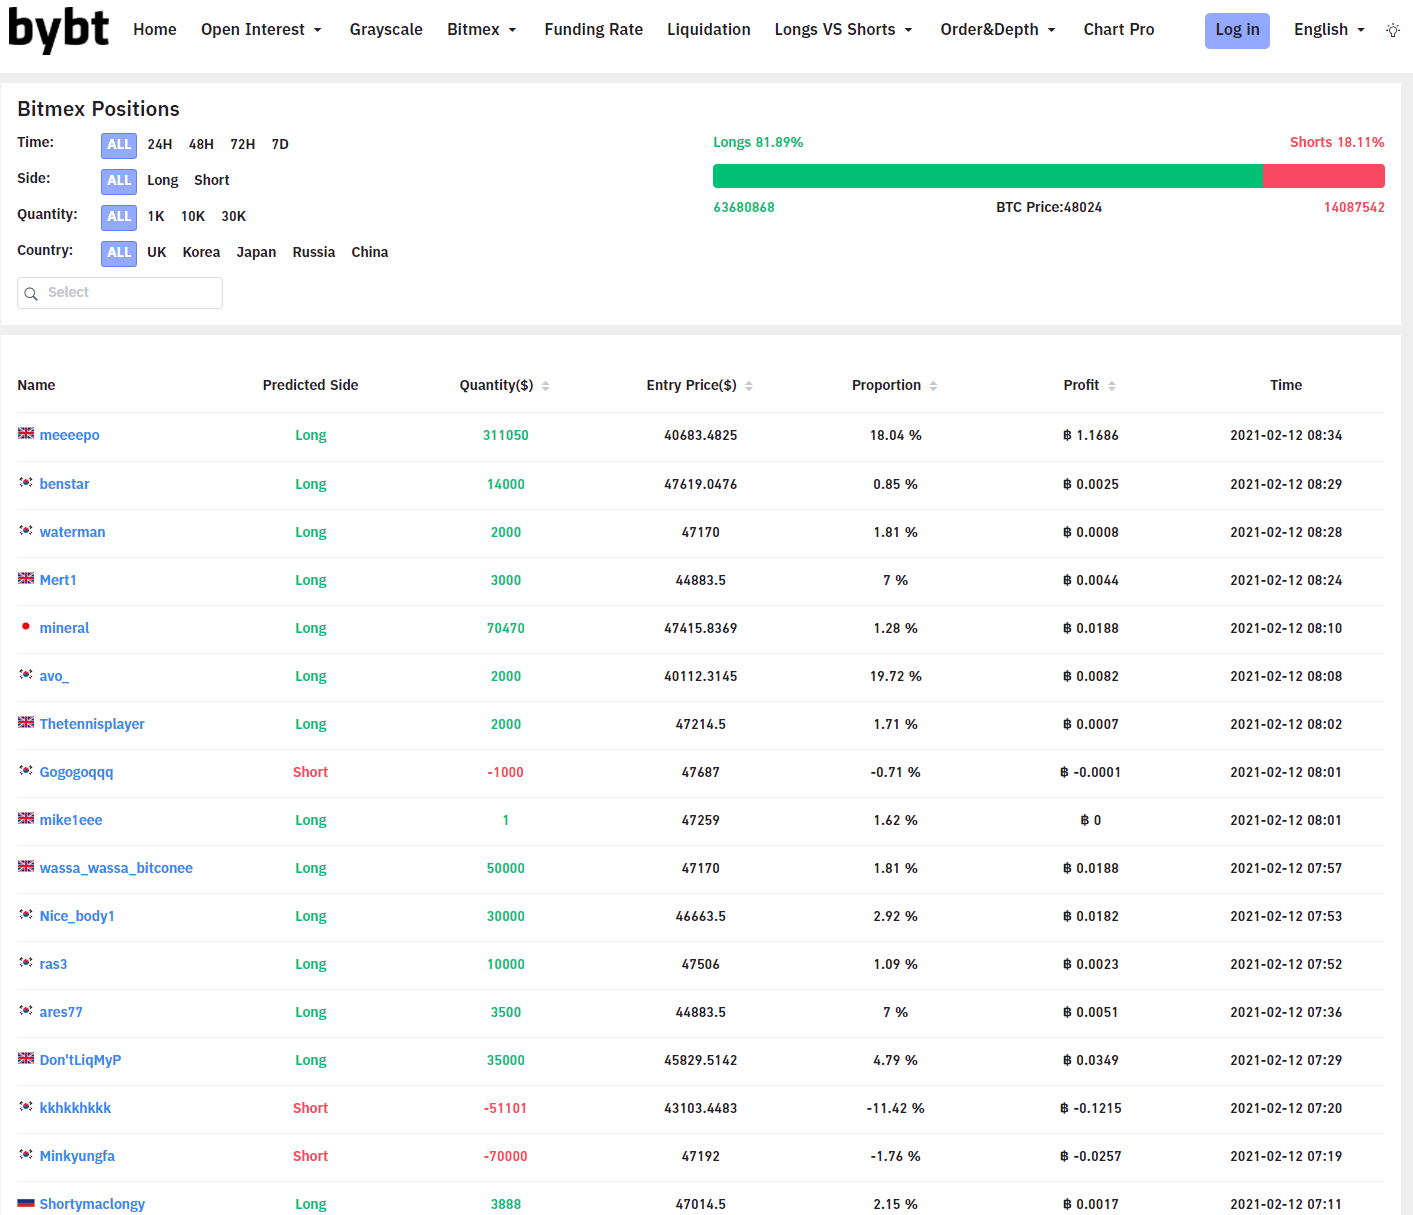1413x1215 pixels.
Task: Sort table by Profit arrows
Action: tap(1112, 386)
